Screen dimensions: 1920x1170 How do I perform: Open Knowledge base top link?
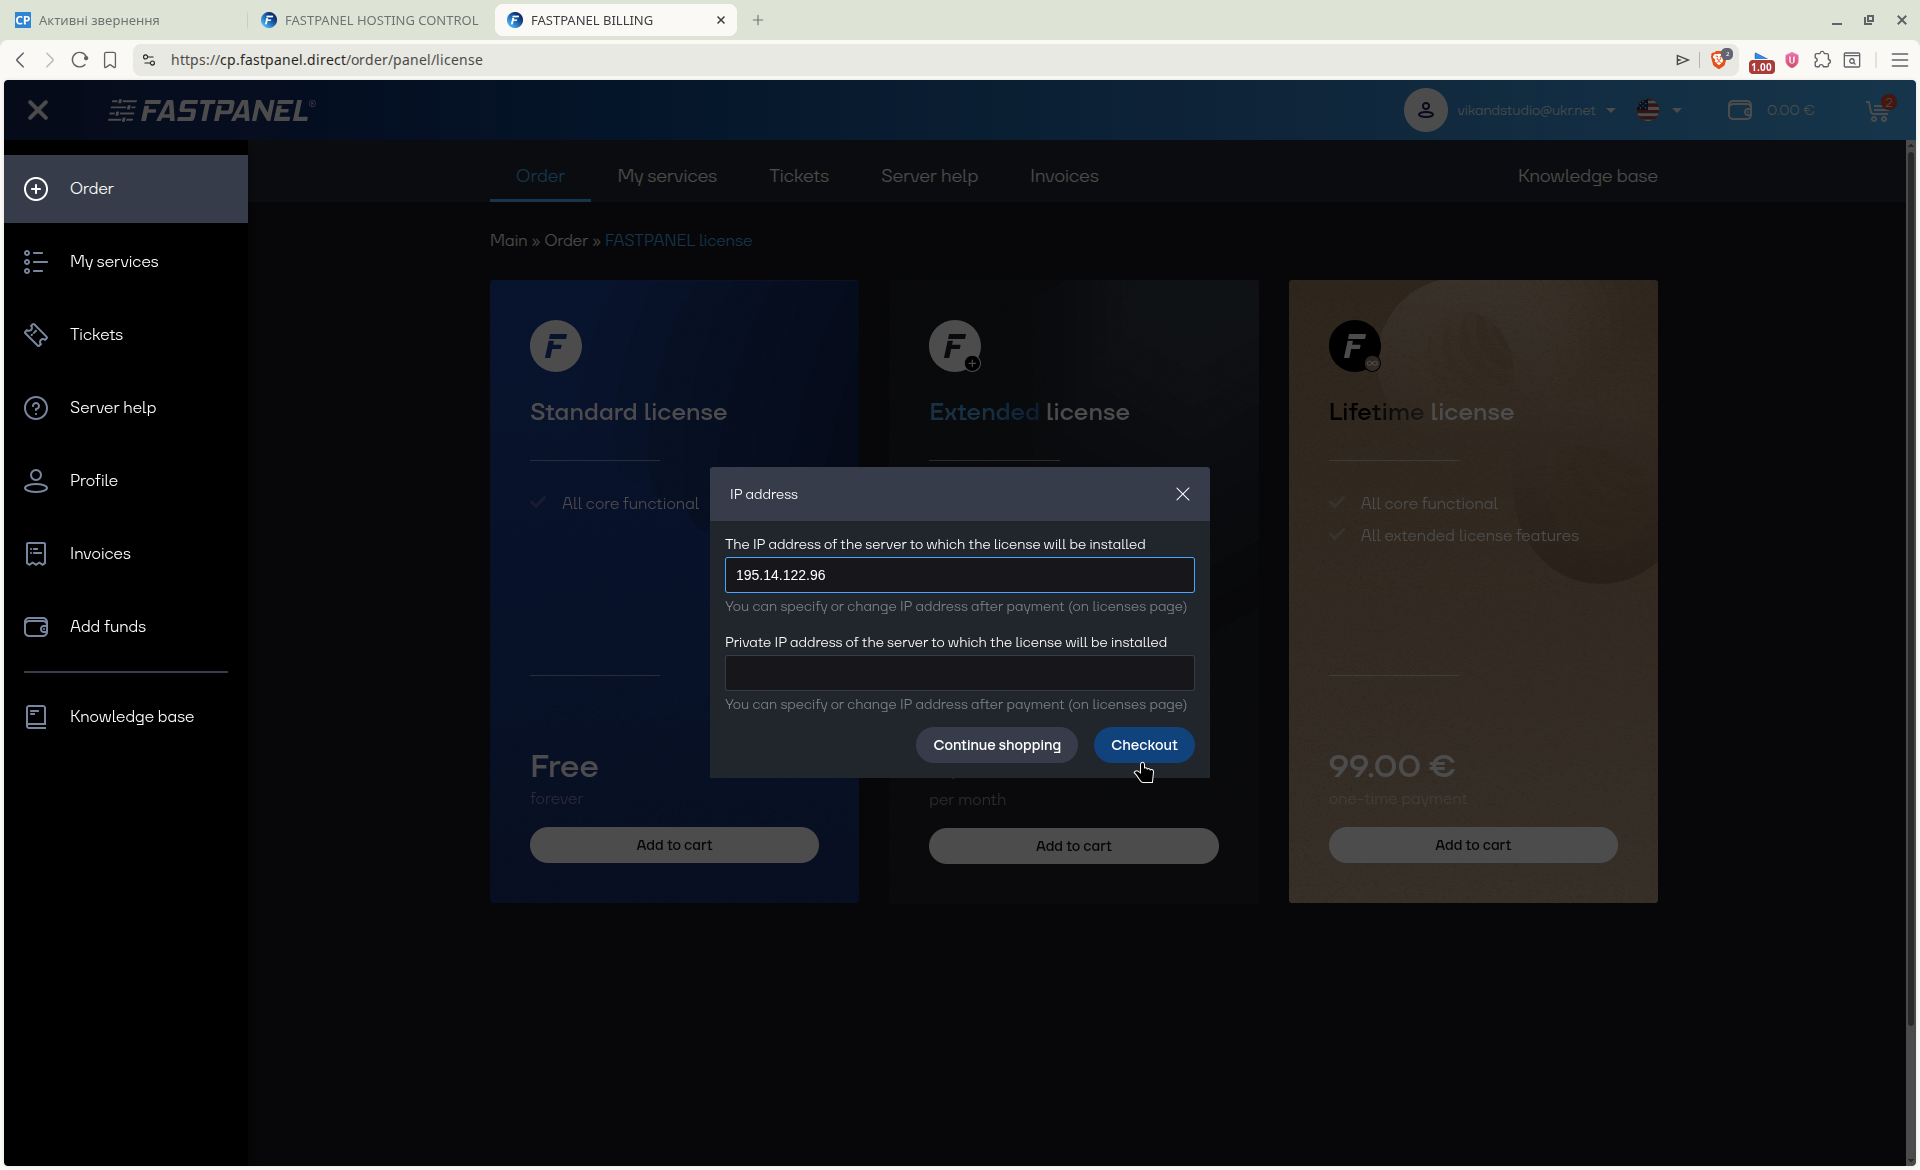1587,176
